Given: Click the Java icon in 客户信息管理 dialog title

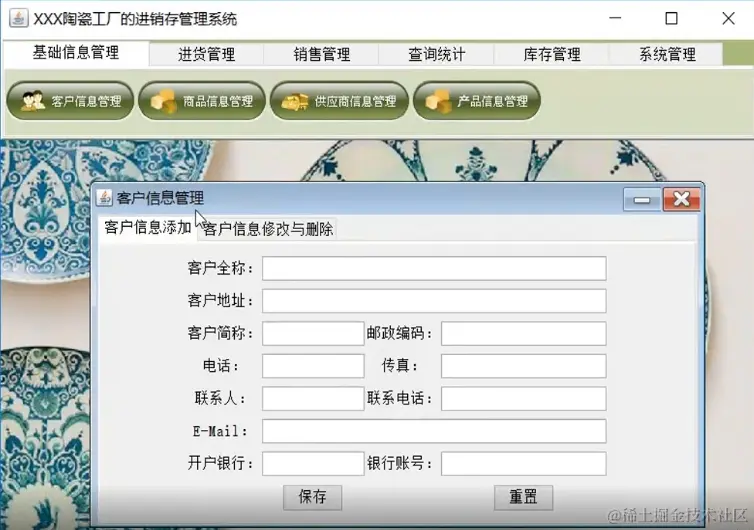Looking at the screenshot, I should 104,198.
